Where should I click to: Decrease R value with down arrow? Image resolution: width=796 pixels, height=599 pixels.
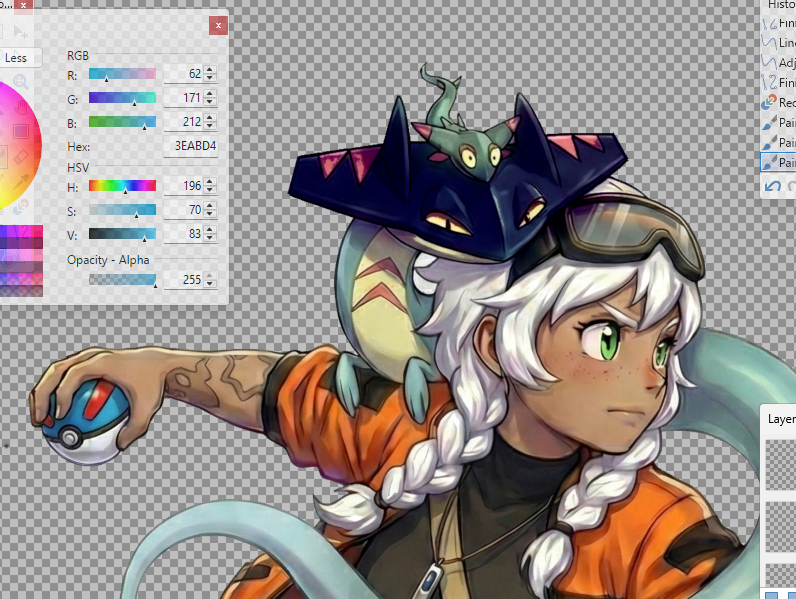pos(210,78)
